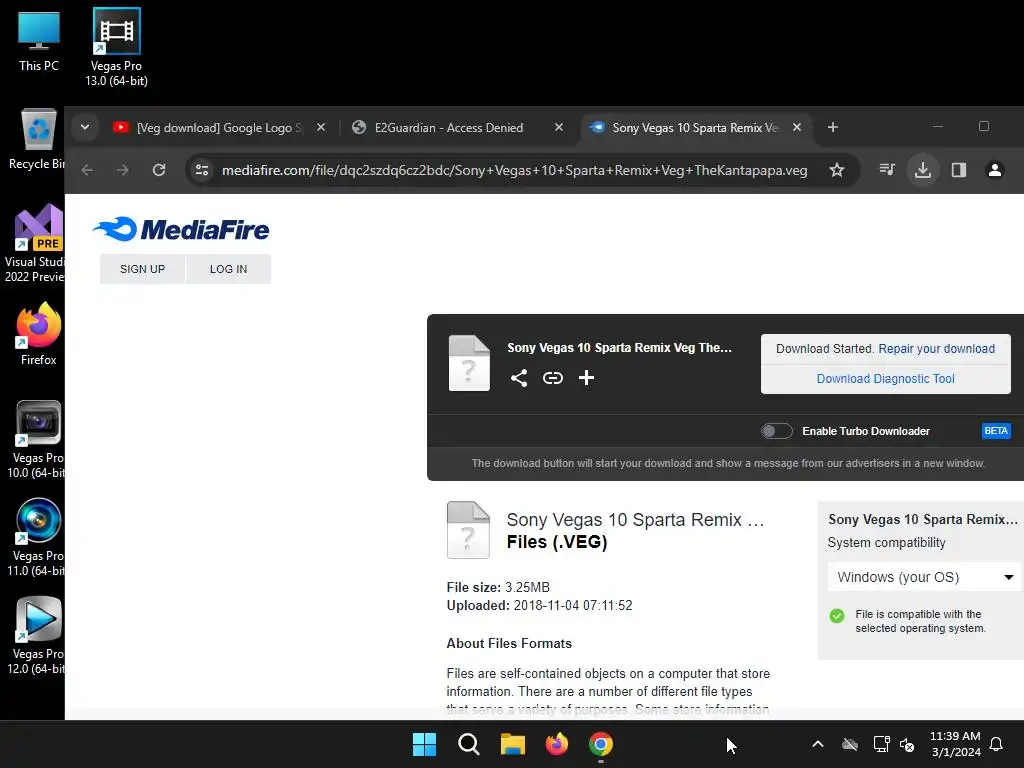Open Chrome downloads bubble
1024x768 pixels.
[923, 170]
